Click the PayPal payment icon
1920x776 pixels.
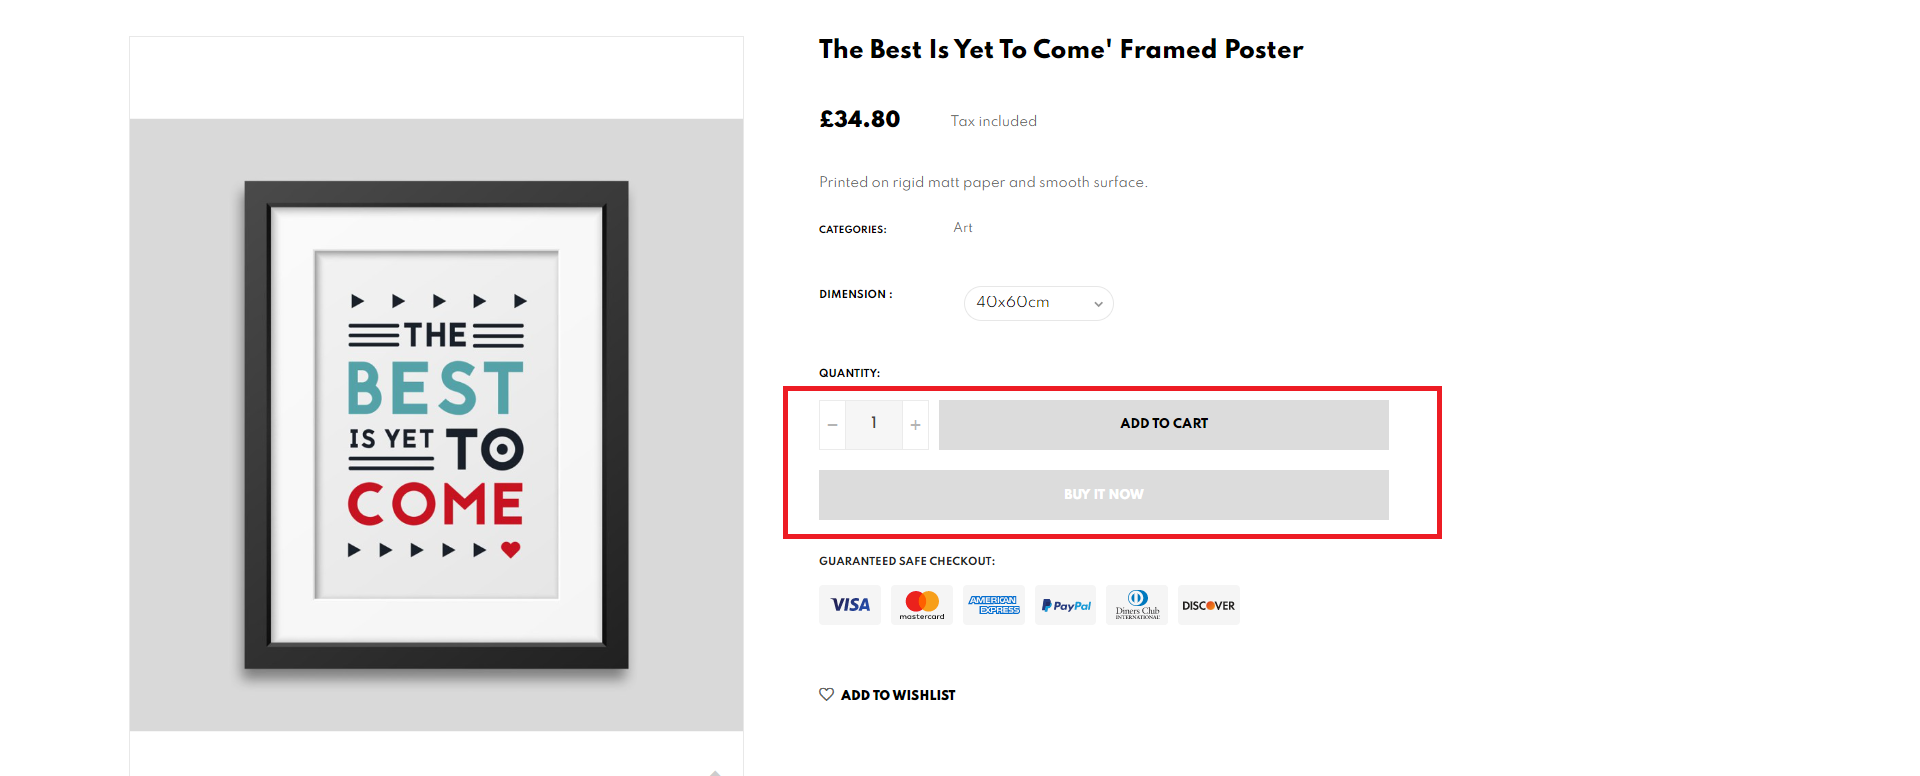pyautogui.click(x=1066, y=605)
